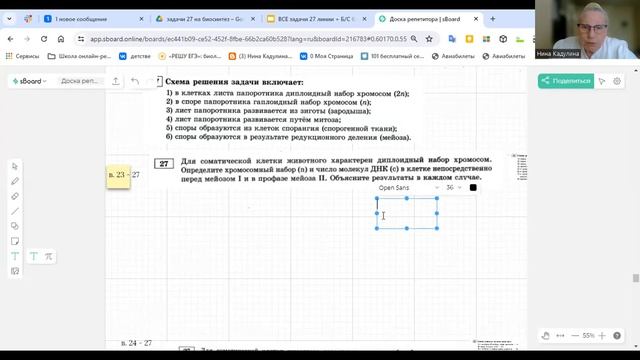Select the cursor pointer tool in sBoard toolbar

pyautogui.click(x=15, y=166)
